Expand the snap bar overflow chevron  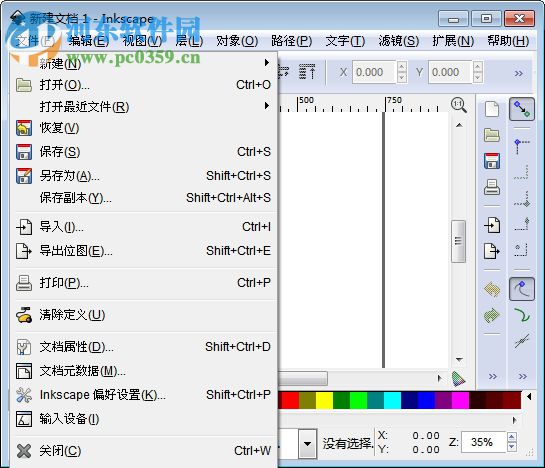click(522, 376)
